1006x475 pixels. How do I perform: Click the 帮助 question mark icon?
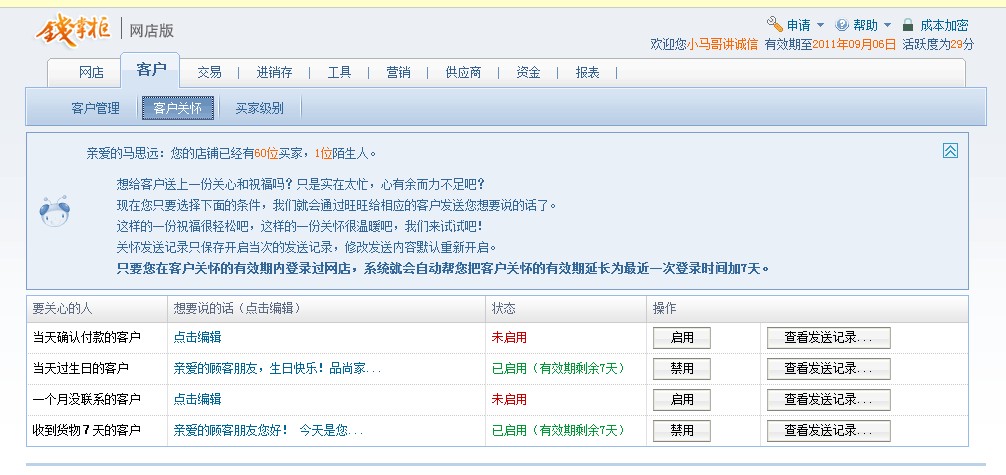coord(842,25)
